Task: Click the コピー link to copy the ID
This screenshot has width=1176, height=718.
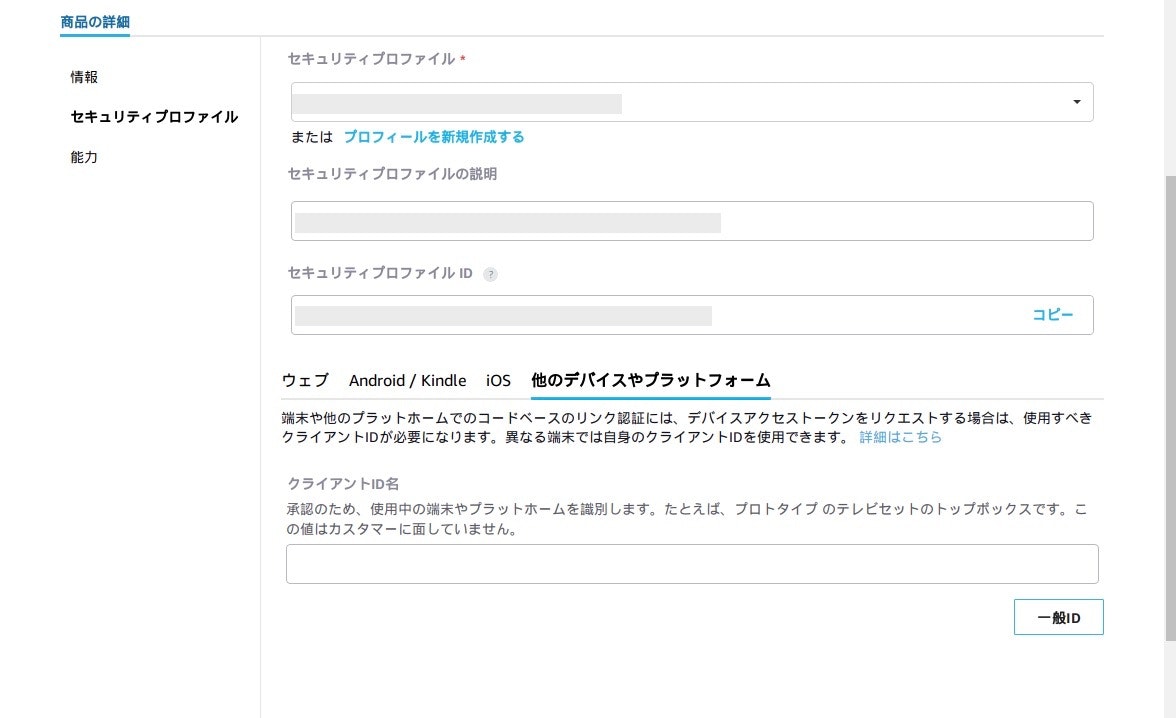Action: (1052, 314)
